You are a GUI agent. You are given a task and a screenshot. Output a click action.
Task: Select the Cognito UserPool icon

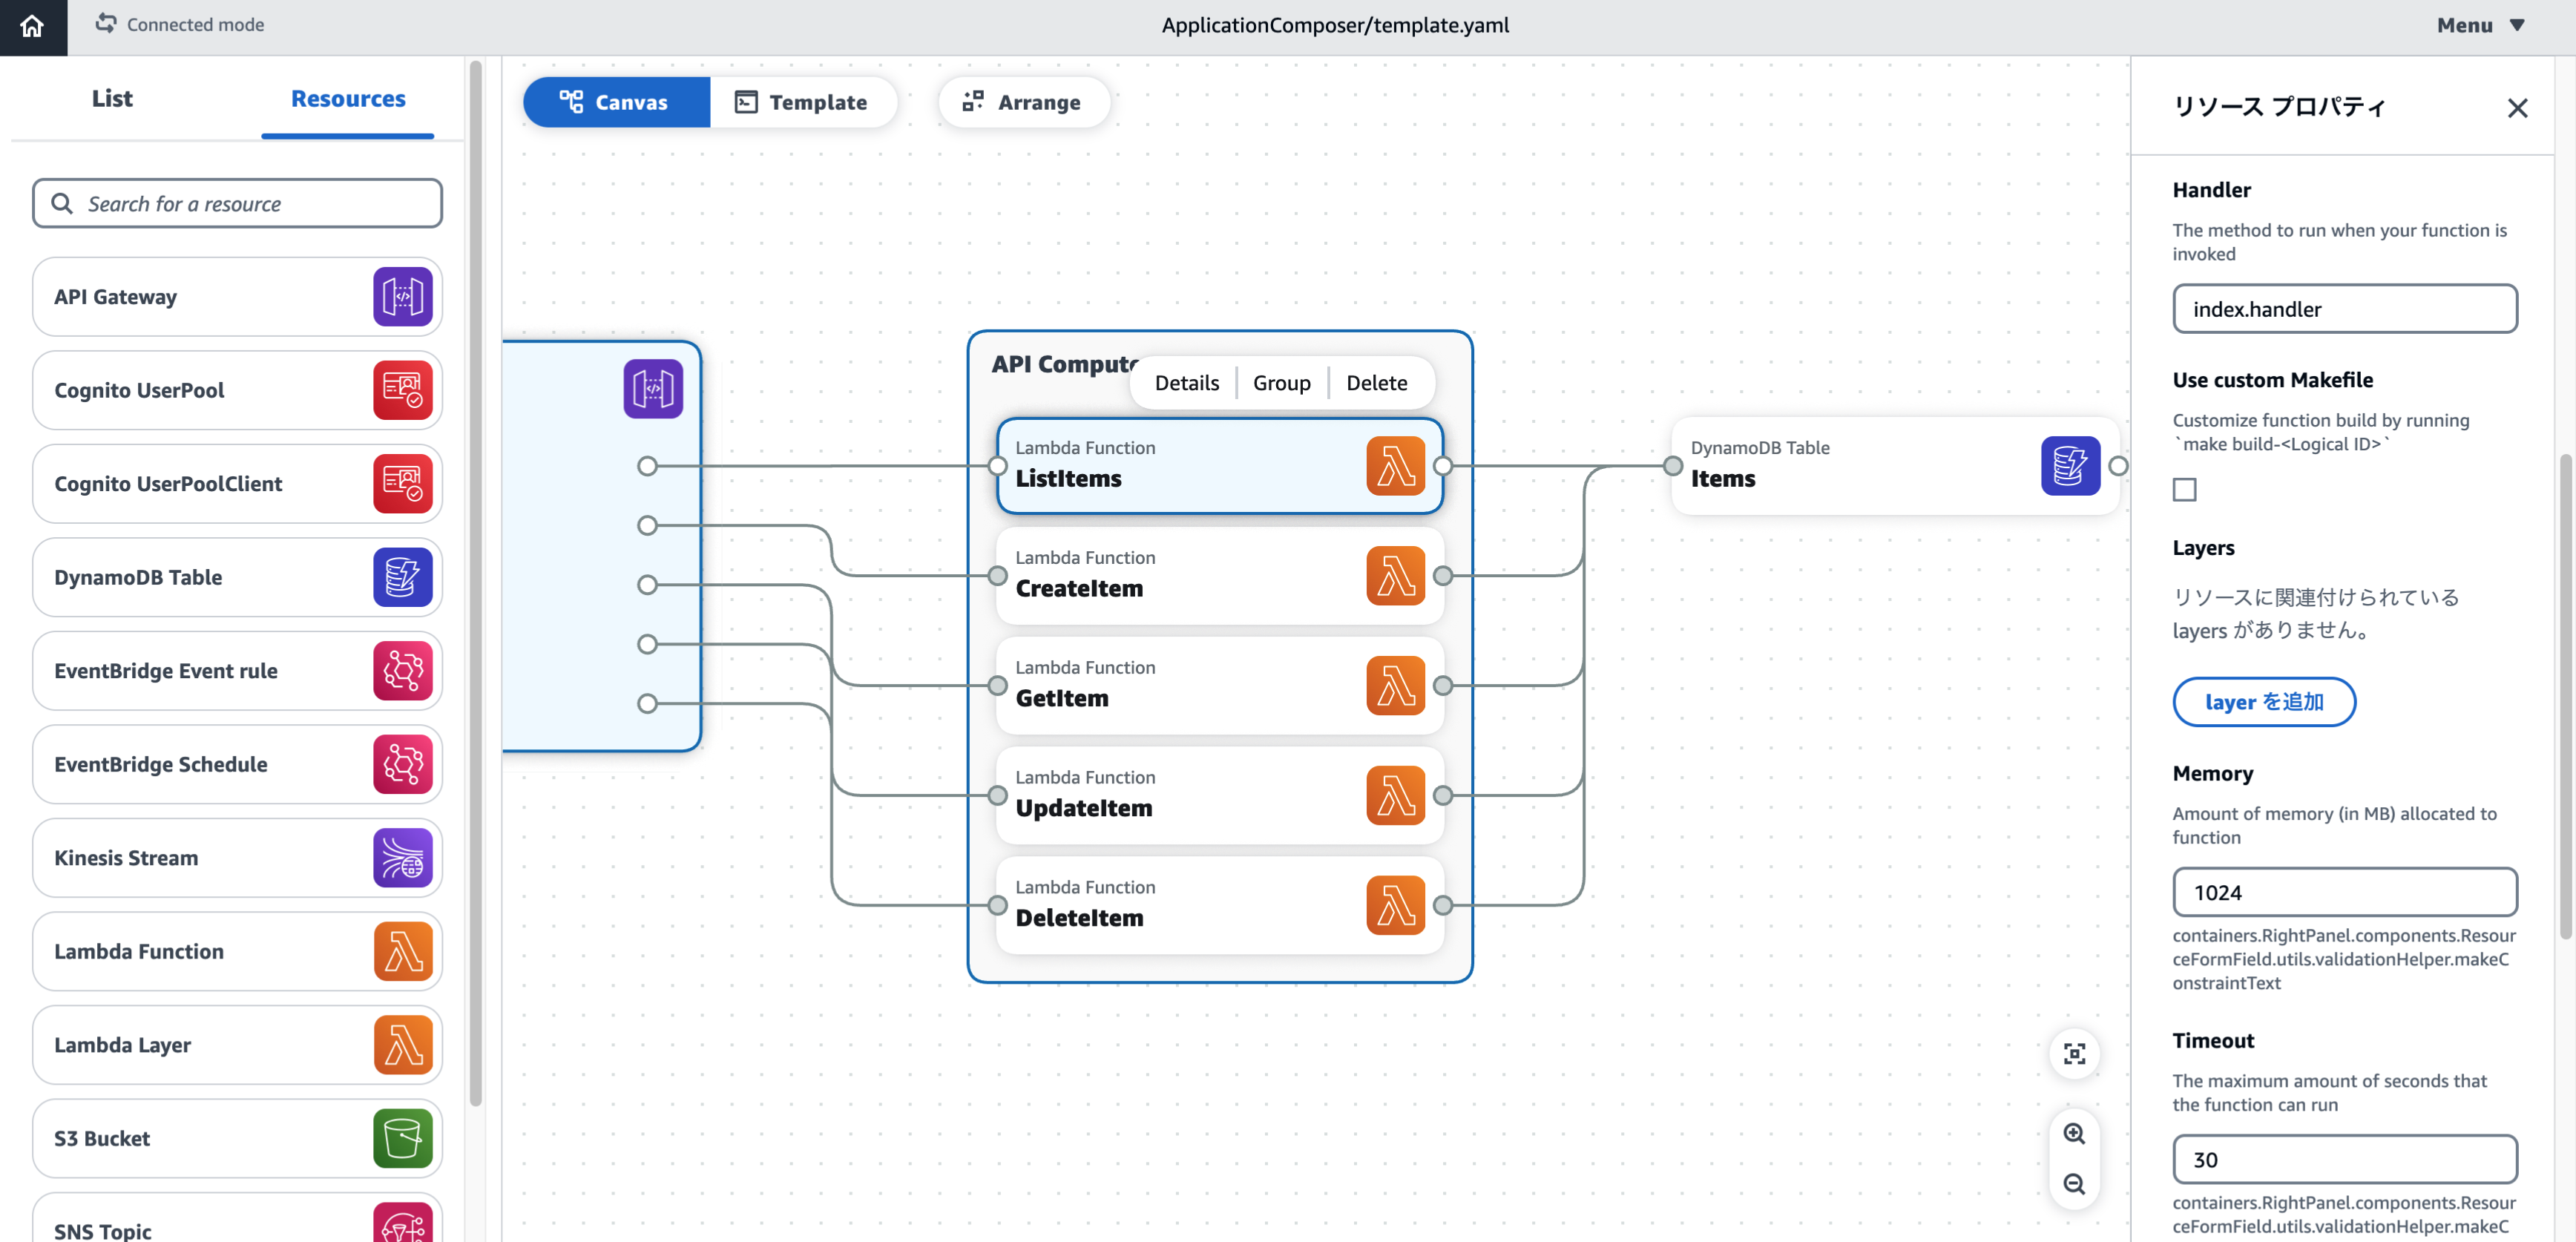point(403,390)
